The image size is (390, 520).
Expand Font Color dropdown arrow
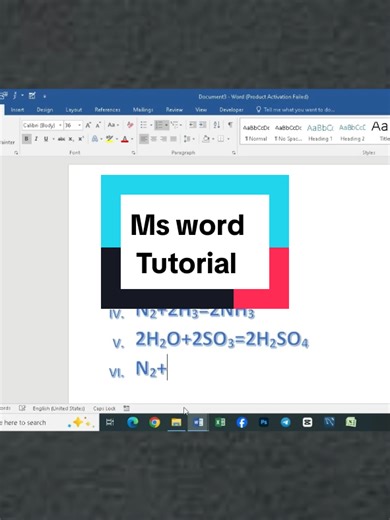(132, 139)
